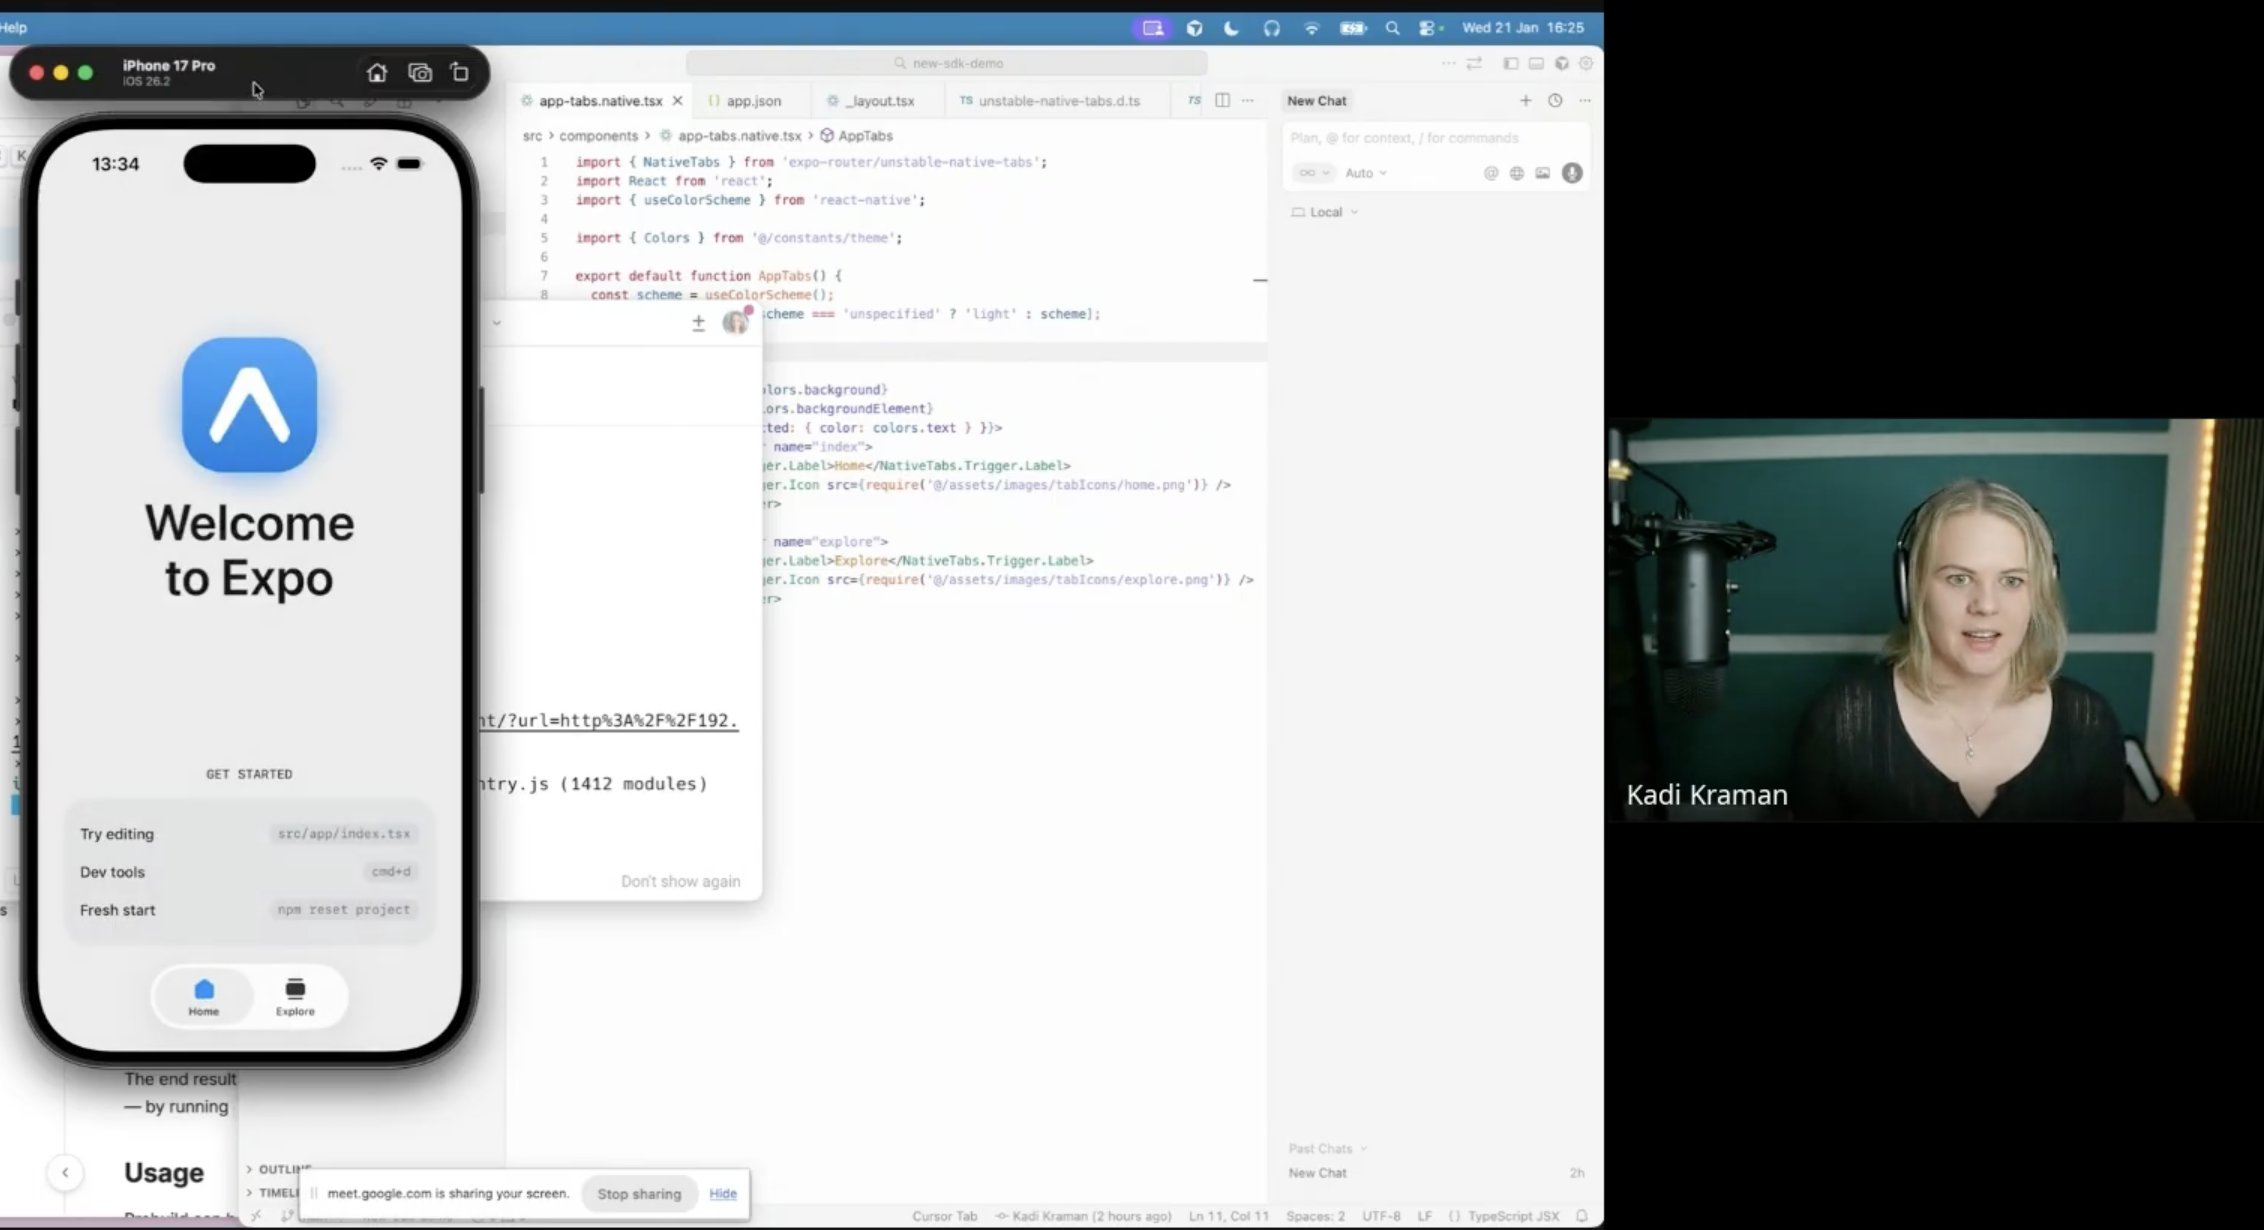
Task: Open the agent mode infinity dropdown
Action: click(x=1313, y=173)
